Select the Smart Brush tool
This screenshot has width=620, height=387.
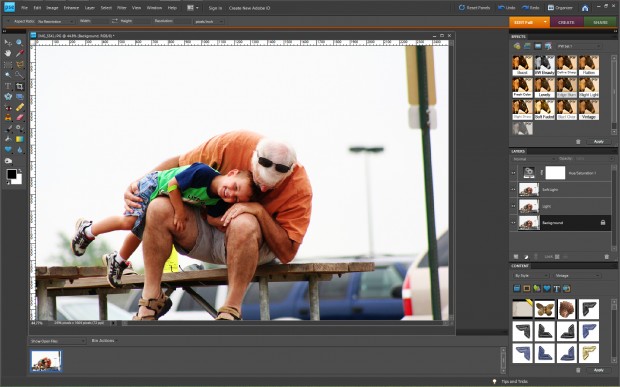(x=19, y=128)
